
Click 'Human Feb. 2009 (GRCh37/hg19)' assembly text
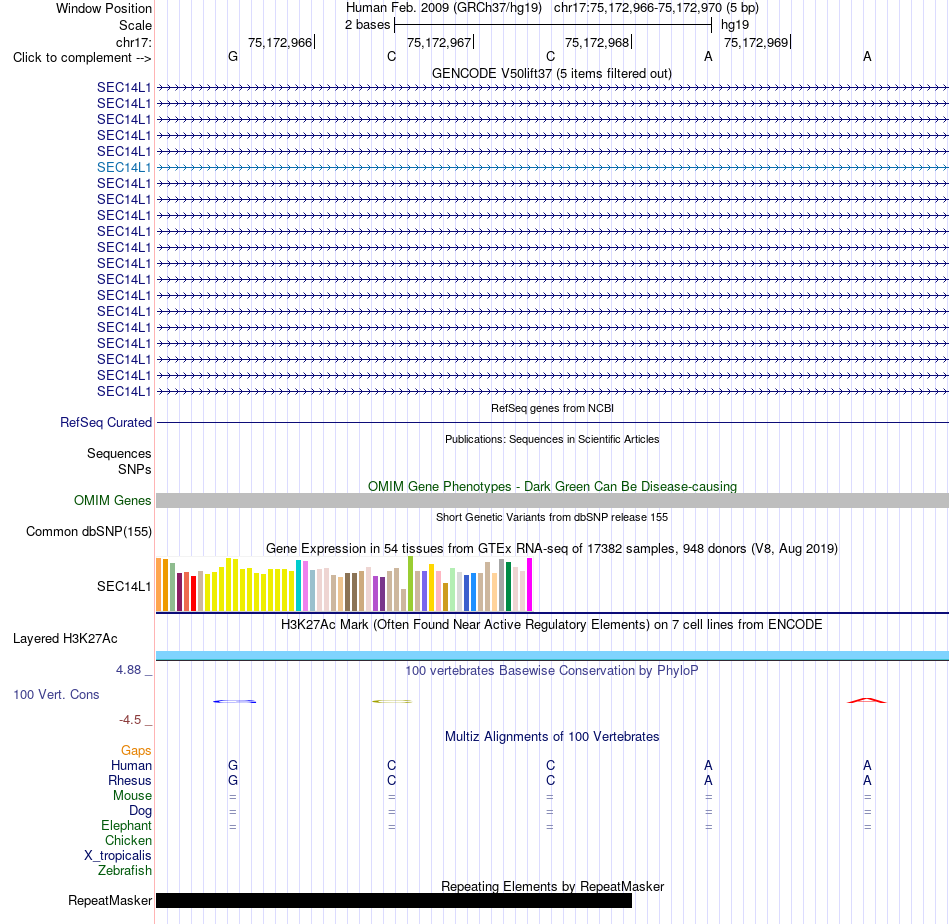tap(444, 8)
